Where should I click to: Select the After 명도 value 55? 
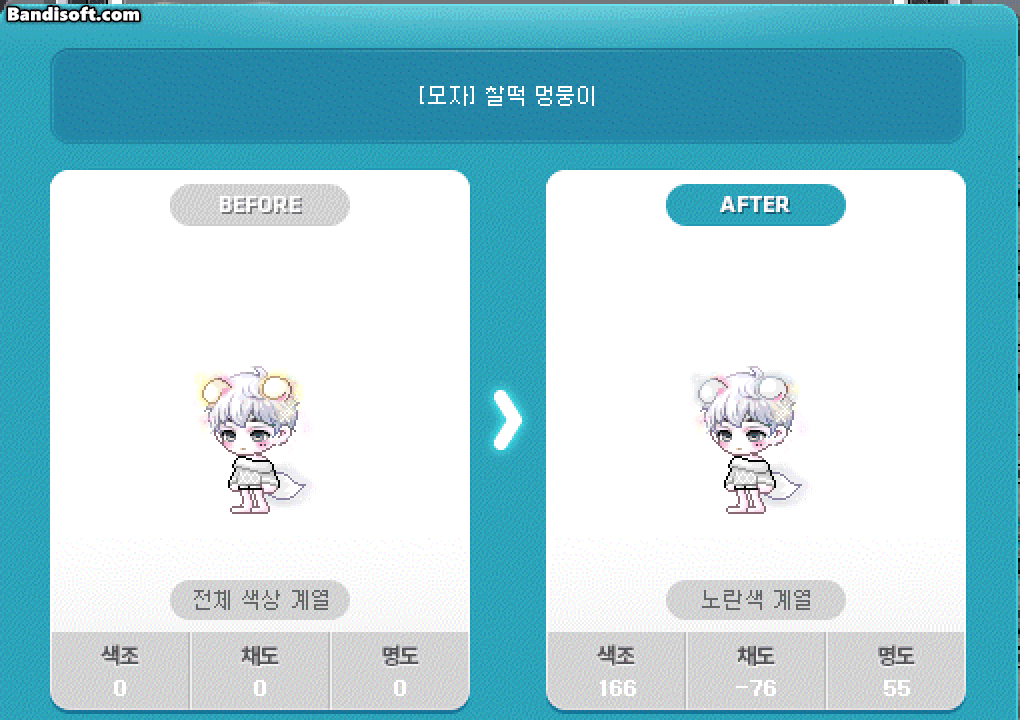[x=896, y=688]
